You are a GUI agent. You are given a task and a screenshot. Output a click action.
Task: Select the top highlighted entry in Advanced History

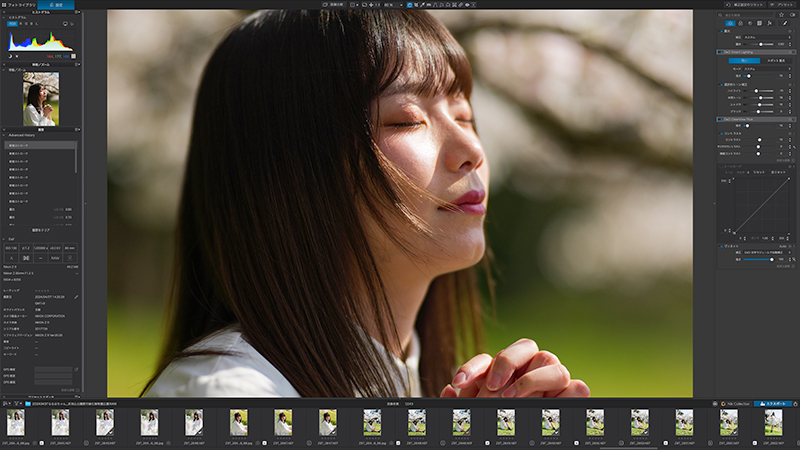(x=40, y=145)
